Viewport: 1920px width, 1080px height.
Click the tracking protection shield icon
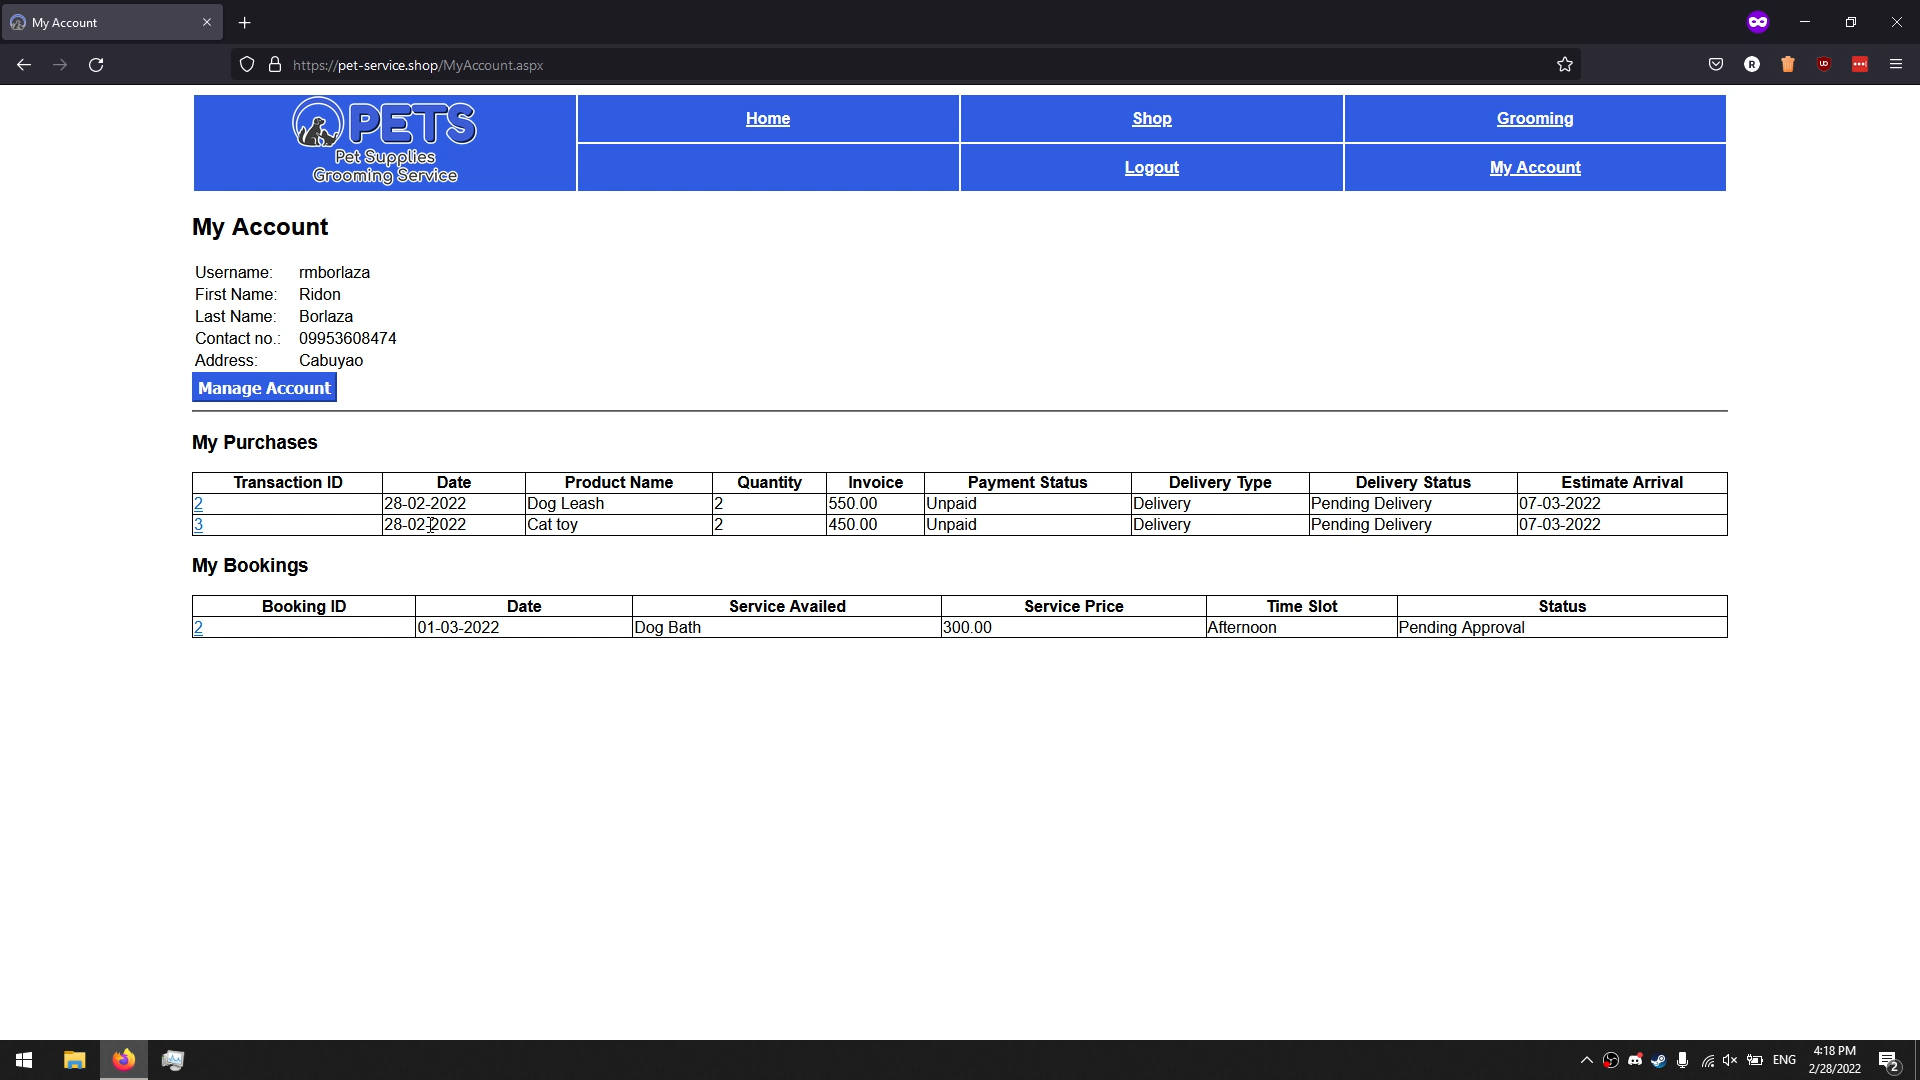pos(247,65)
